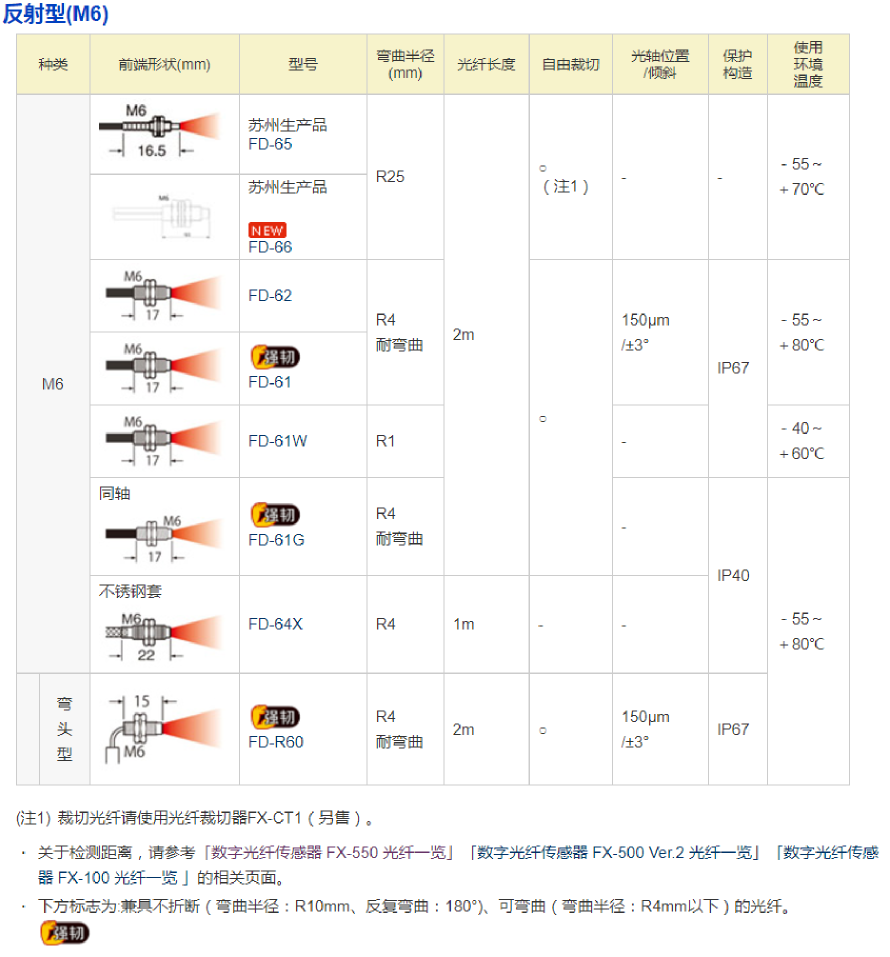Click the coaxial FD-61G fiber image

click(164, 535)
